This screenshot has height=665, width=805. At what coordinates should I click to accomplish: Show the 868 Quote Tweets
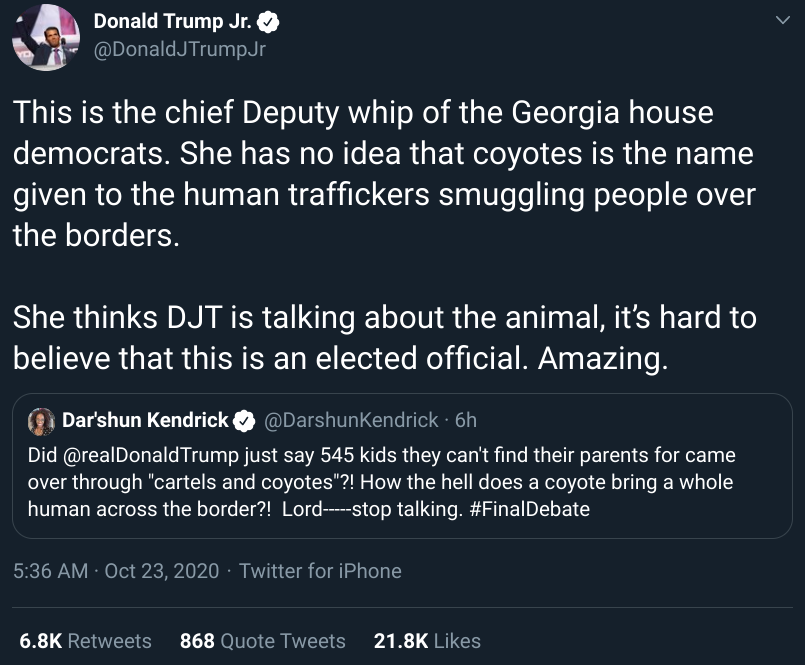pos(262,641)
